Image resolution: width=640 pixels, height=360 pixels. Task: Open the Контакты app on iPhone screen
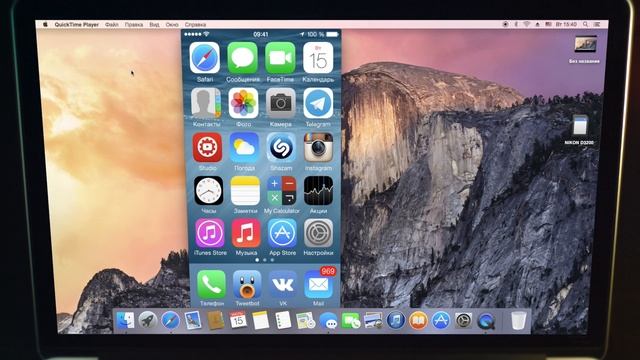tap(206, 102)
